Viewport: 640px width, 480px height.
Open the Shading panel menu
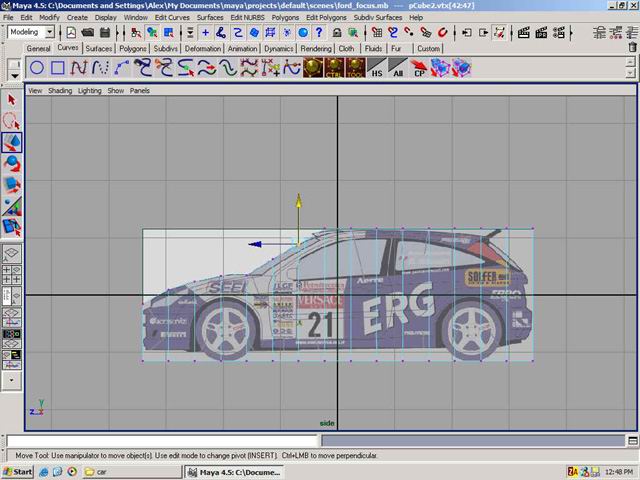[x=60, y=90]
